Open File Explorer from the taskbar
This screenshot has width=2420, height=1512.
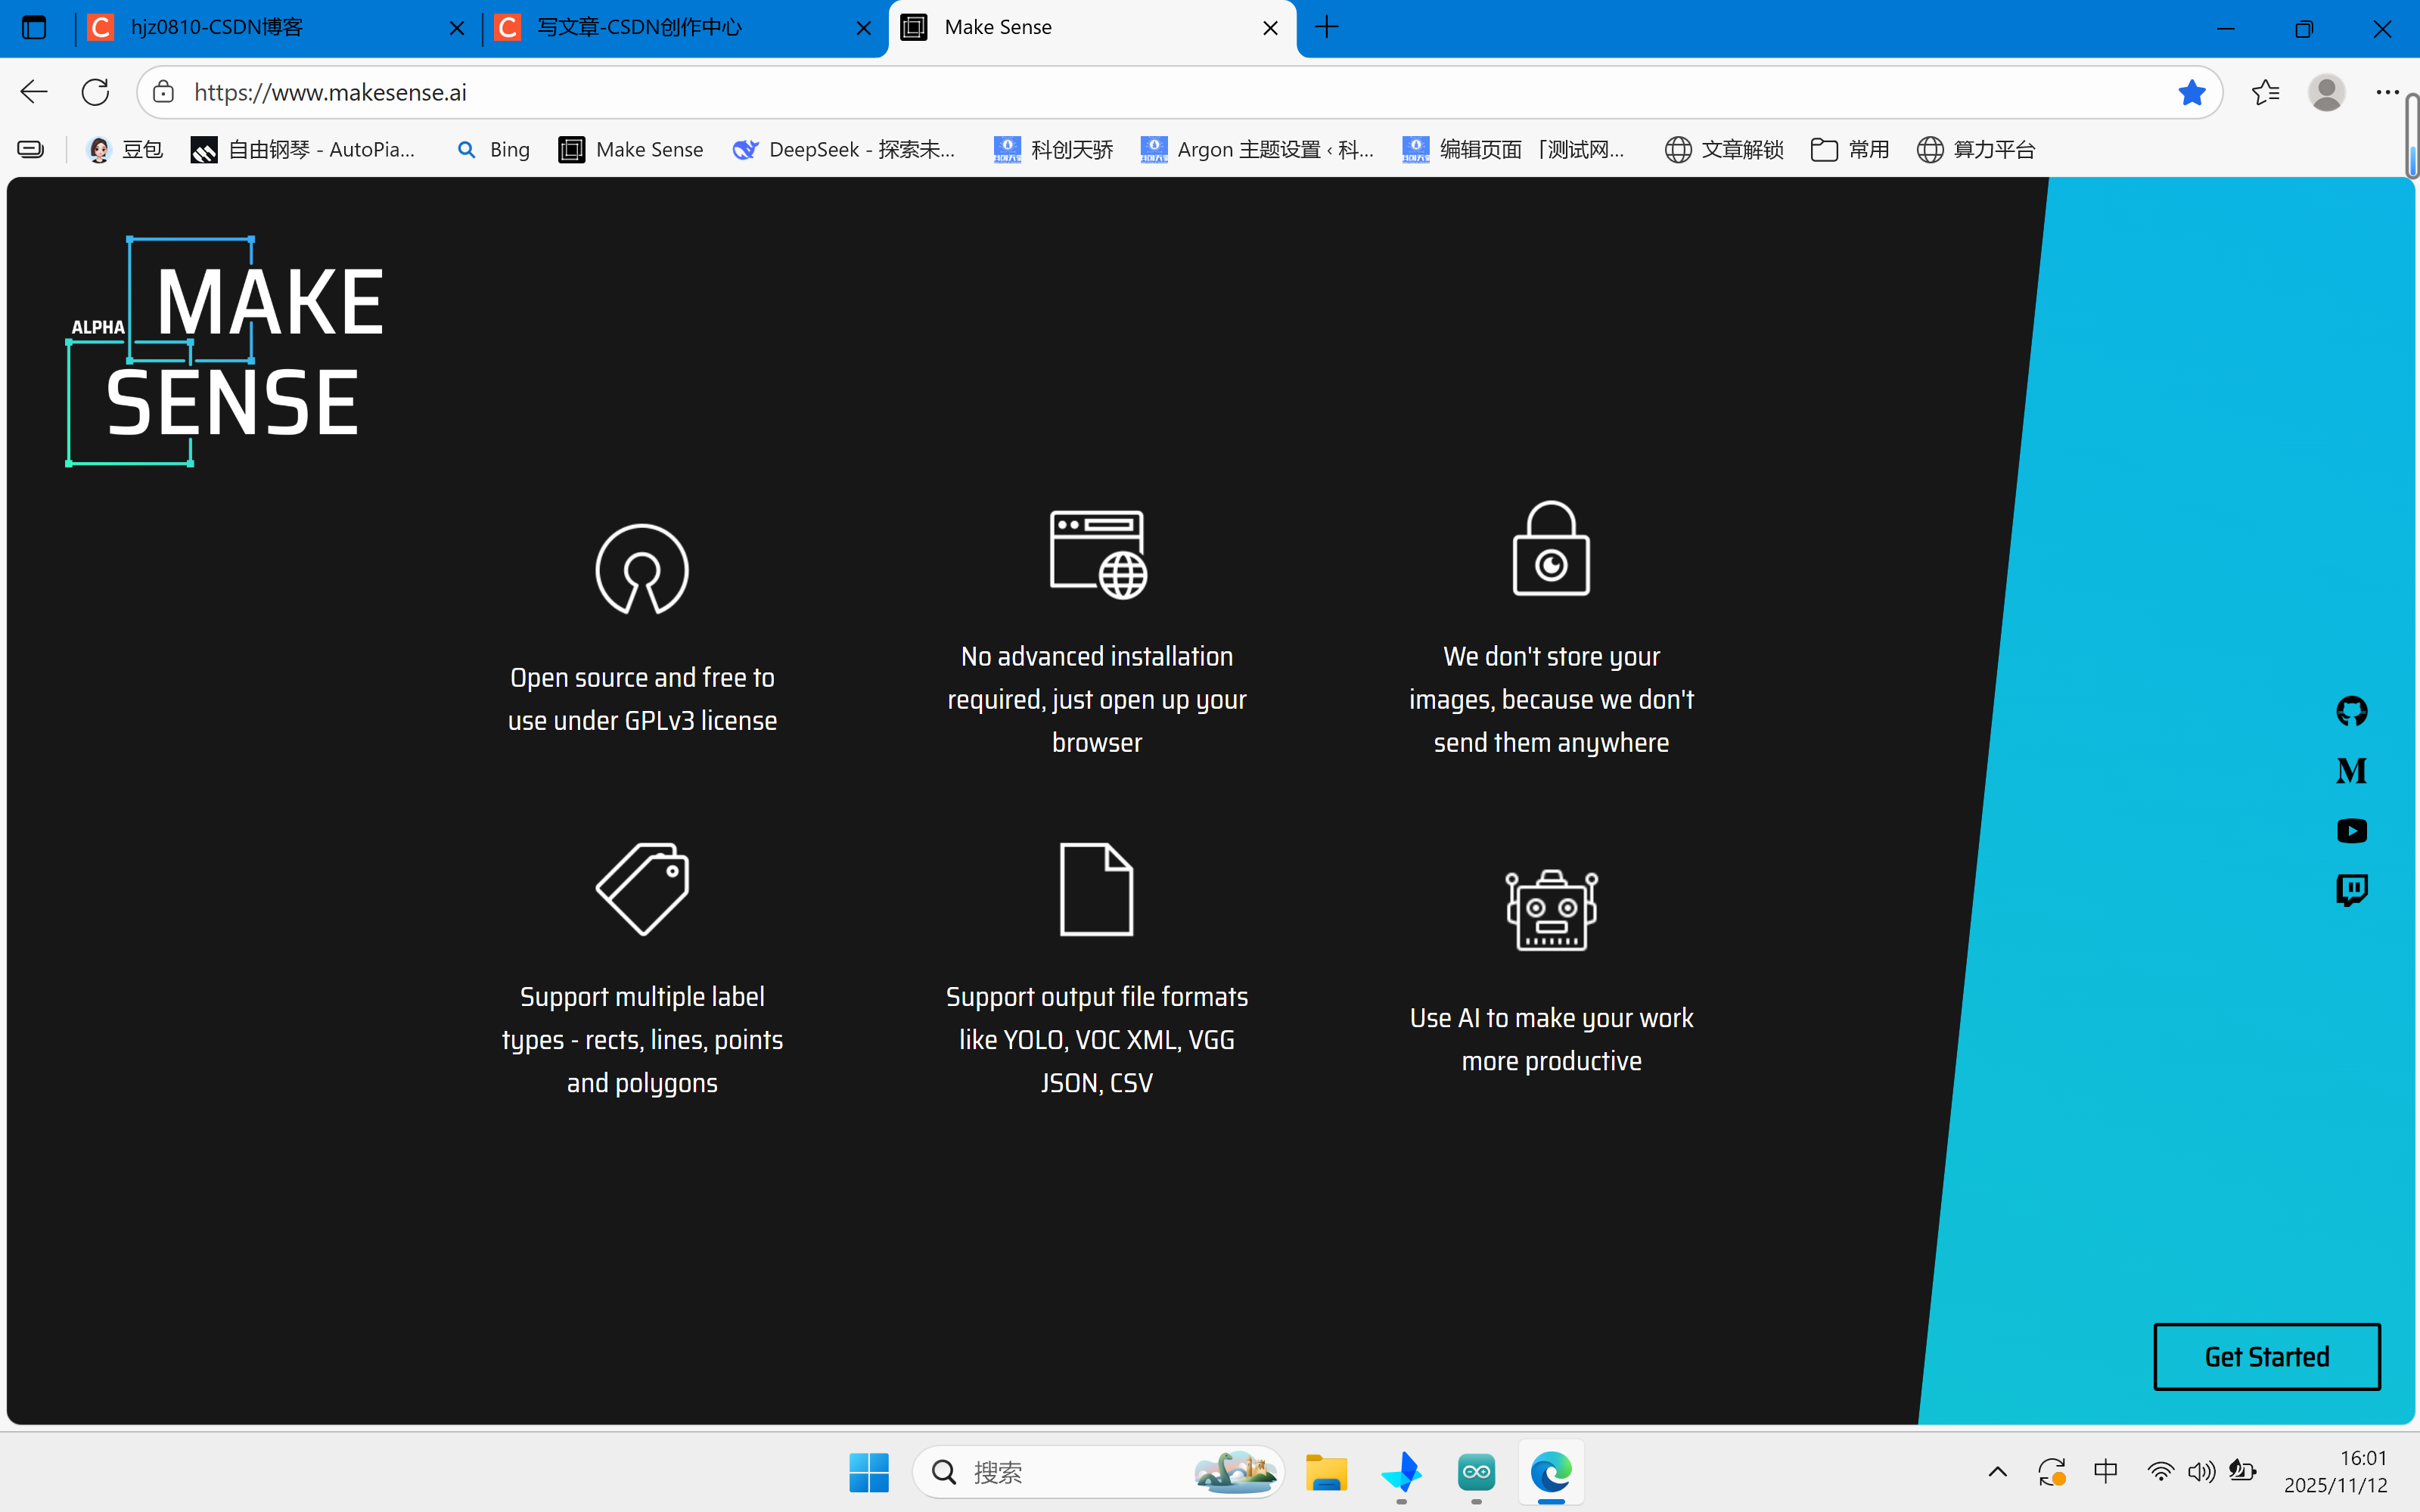(1326, 1472)
